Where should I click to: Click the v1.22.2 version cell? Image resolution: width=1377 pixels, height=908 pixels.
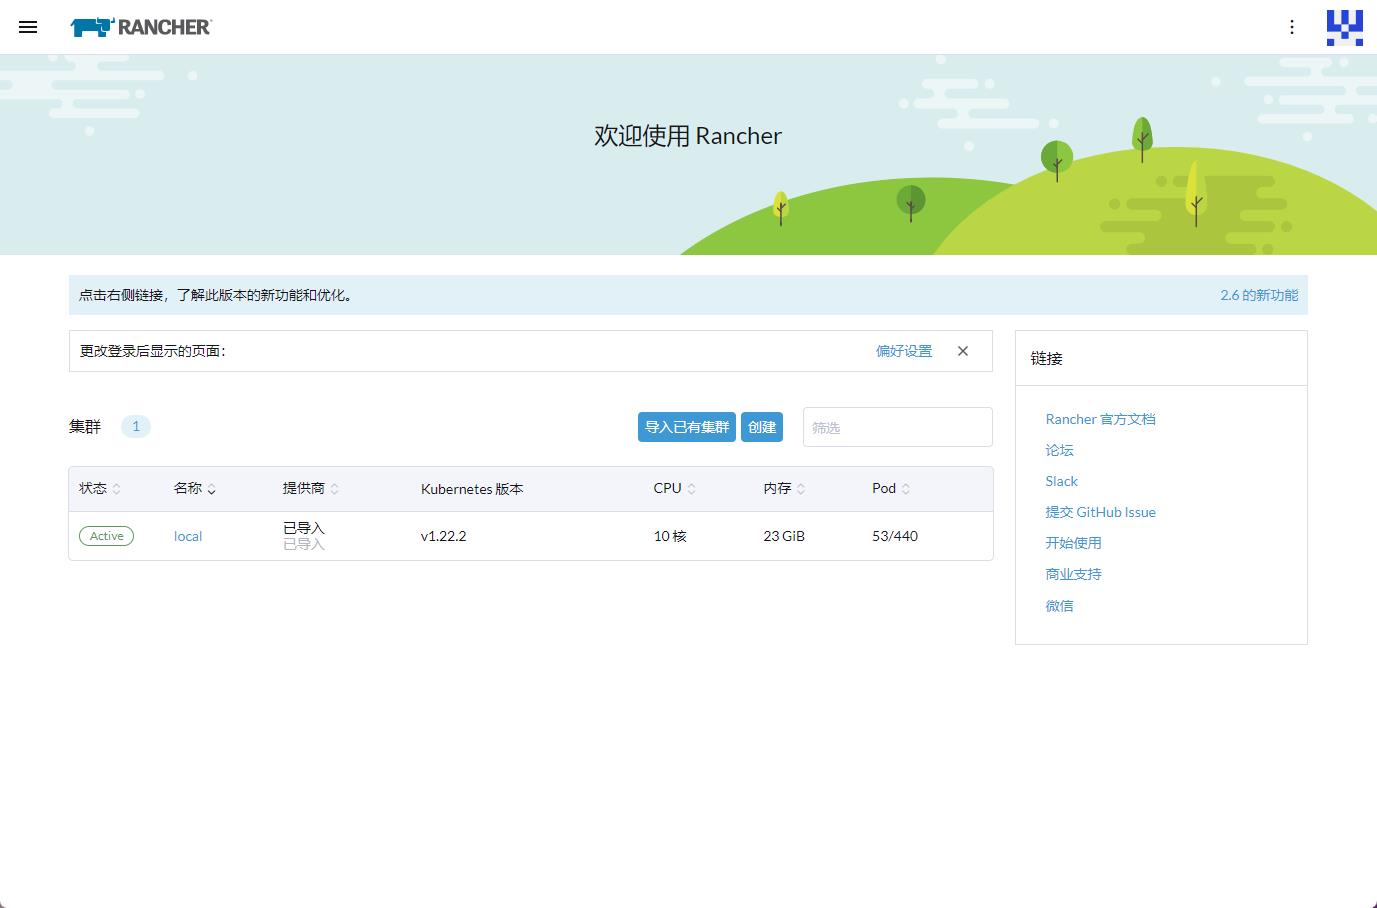point(443,536)
